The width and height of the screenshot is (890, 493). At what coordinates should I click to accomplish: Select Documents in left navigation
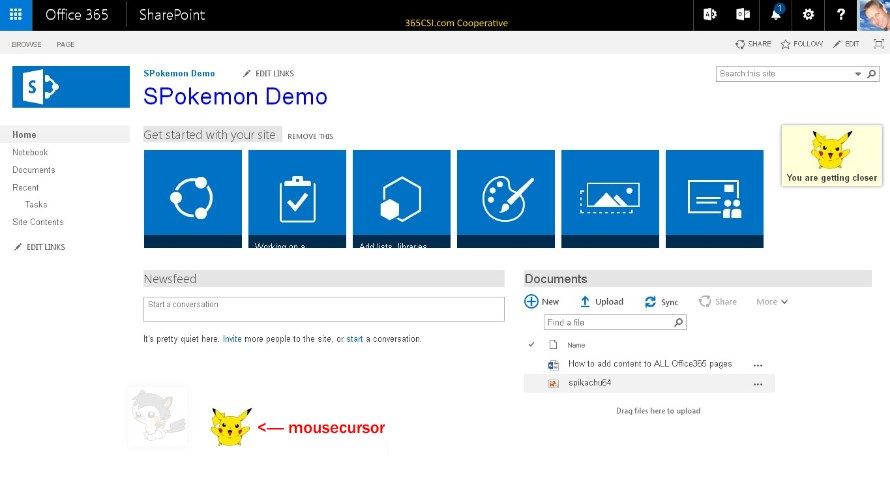pos(33,170)
